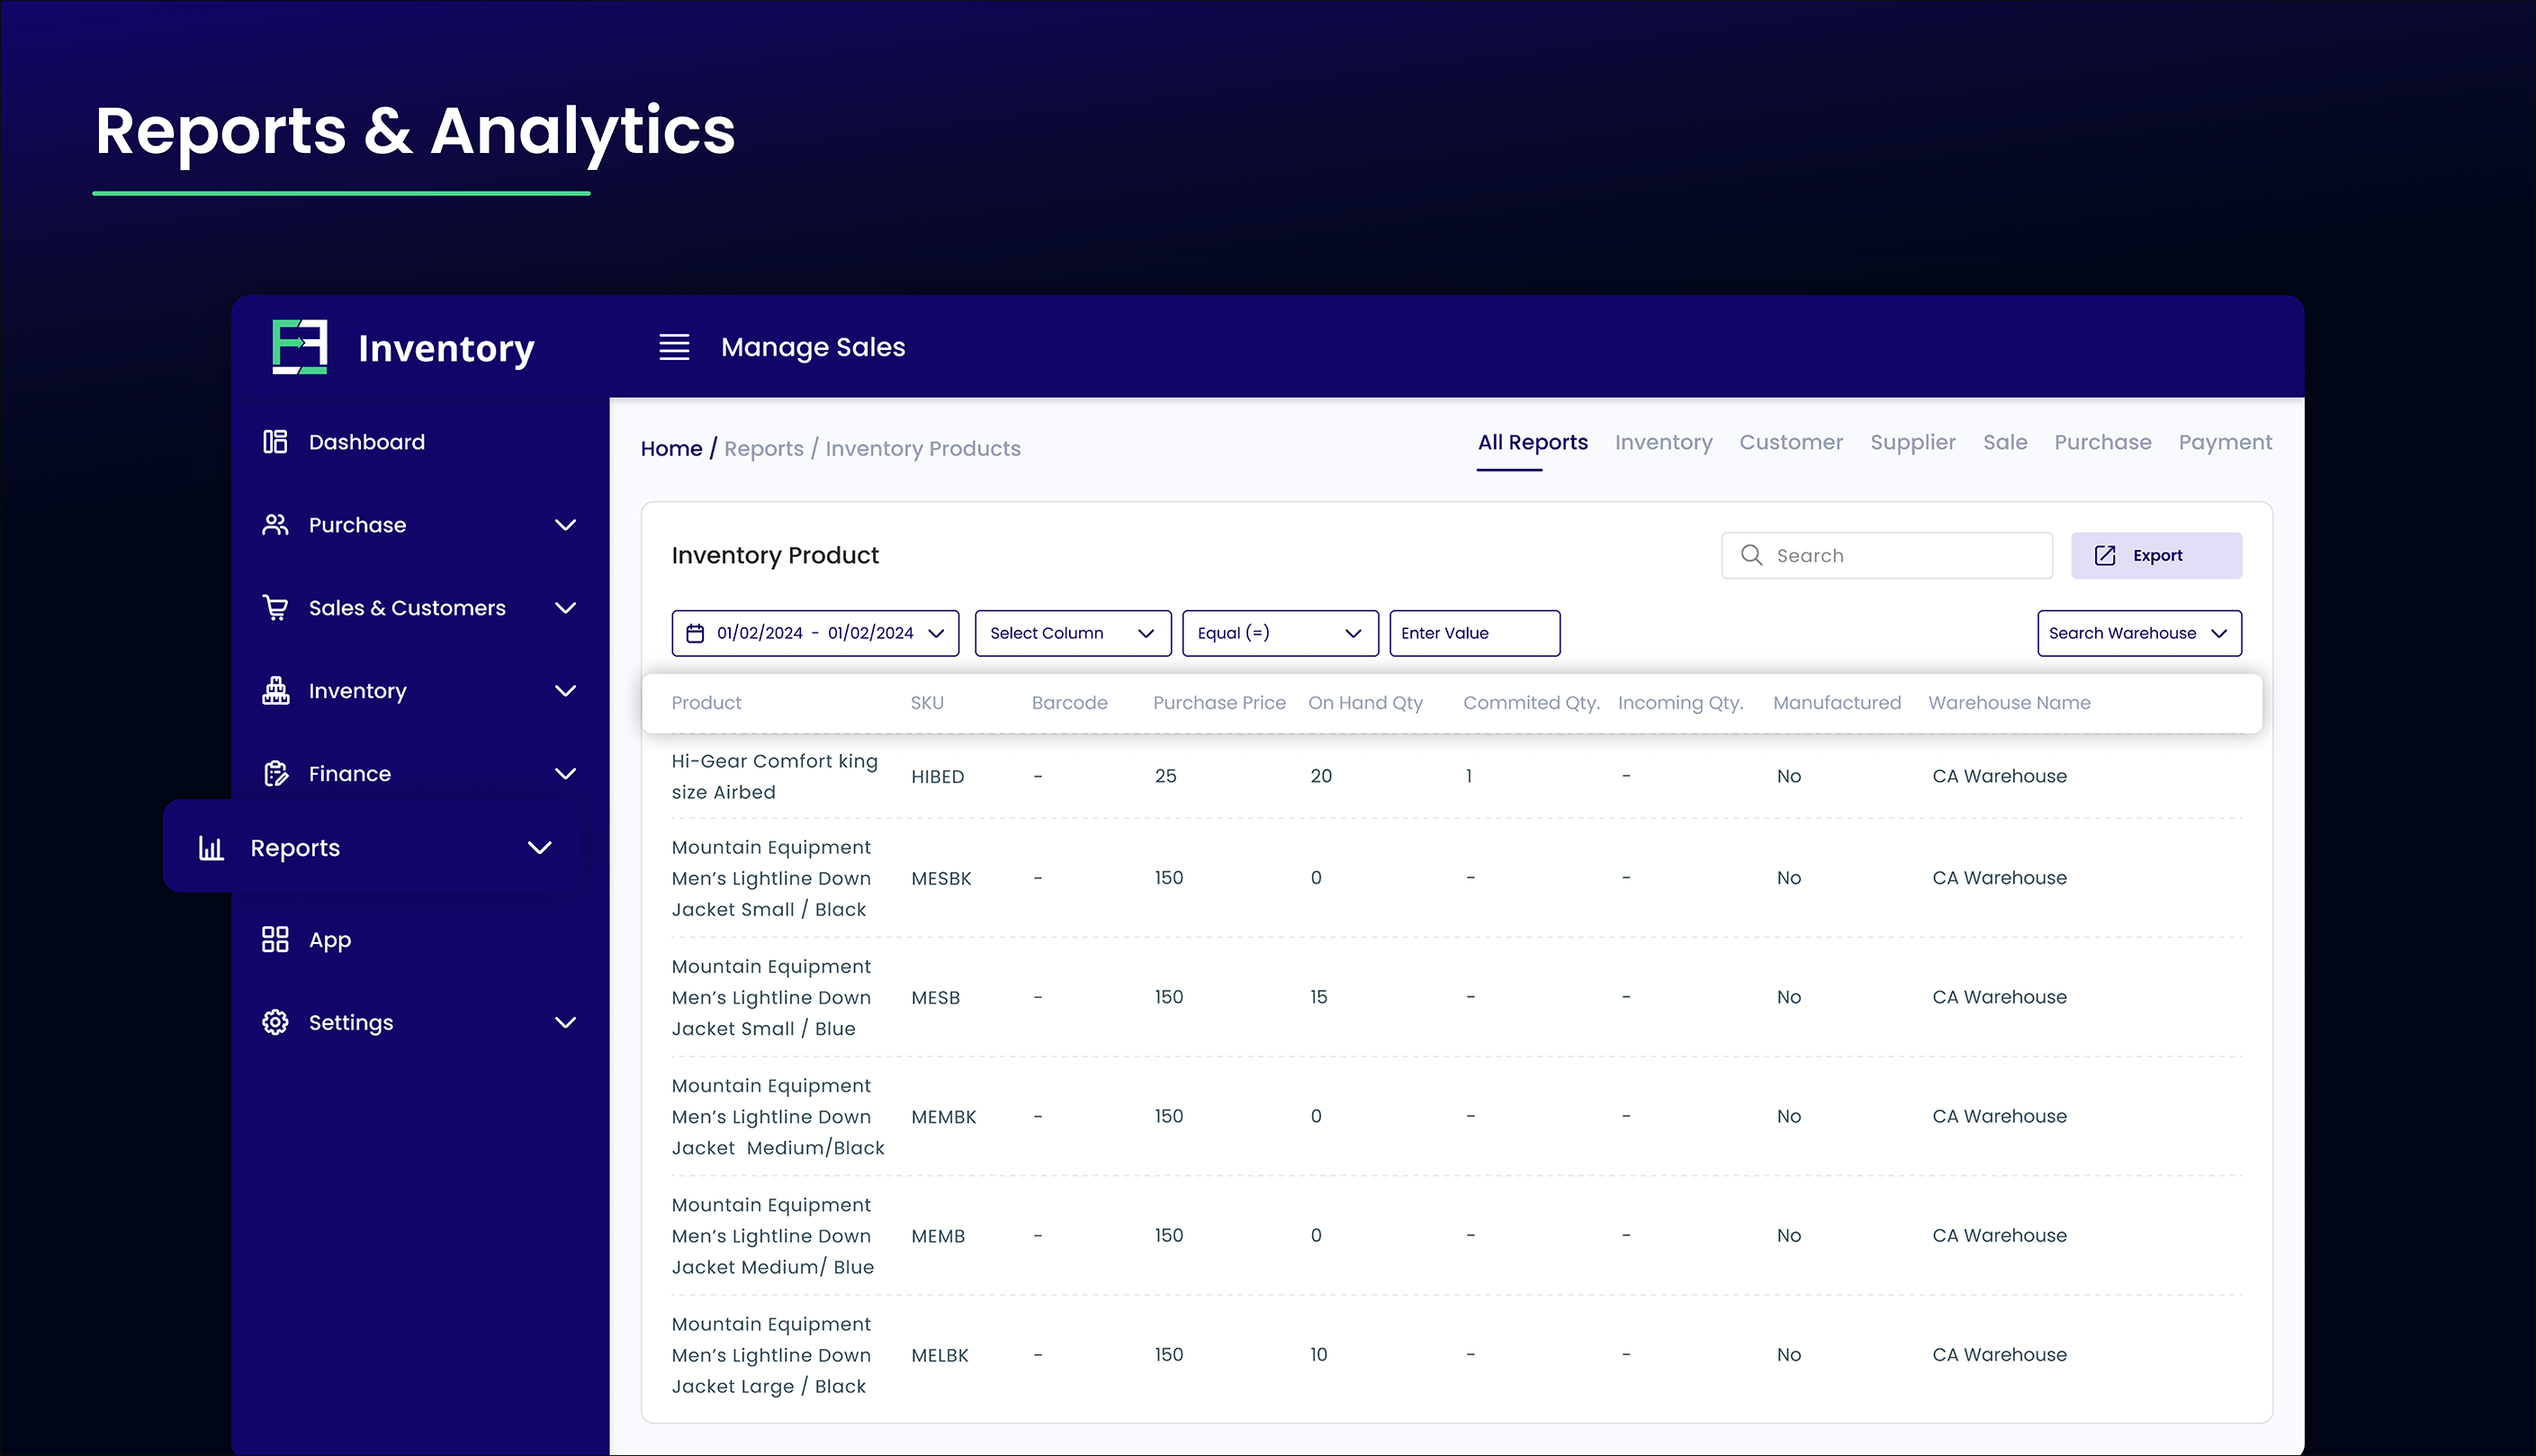The image size is (2536, 1456).
Task: Expand the Purchase sidebar menu chevron
Action: click(565, 525)
